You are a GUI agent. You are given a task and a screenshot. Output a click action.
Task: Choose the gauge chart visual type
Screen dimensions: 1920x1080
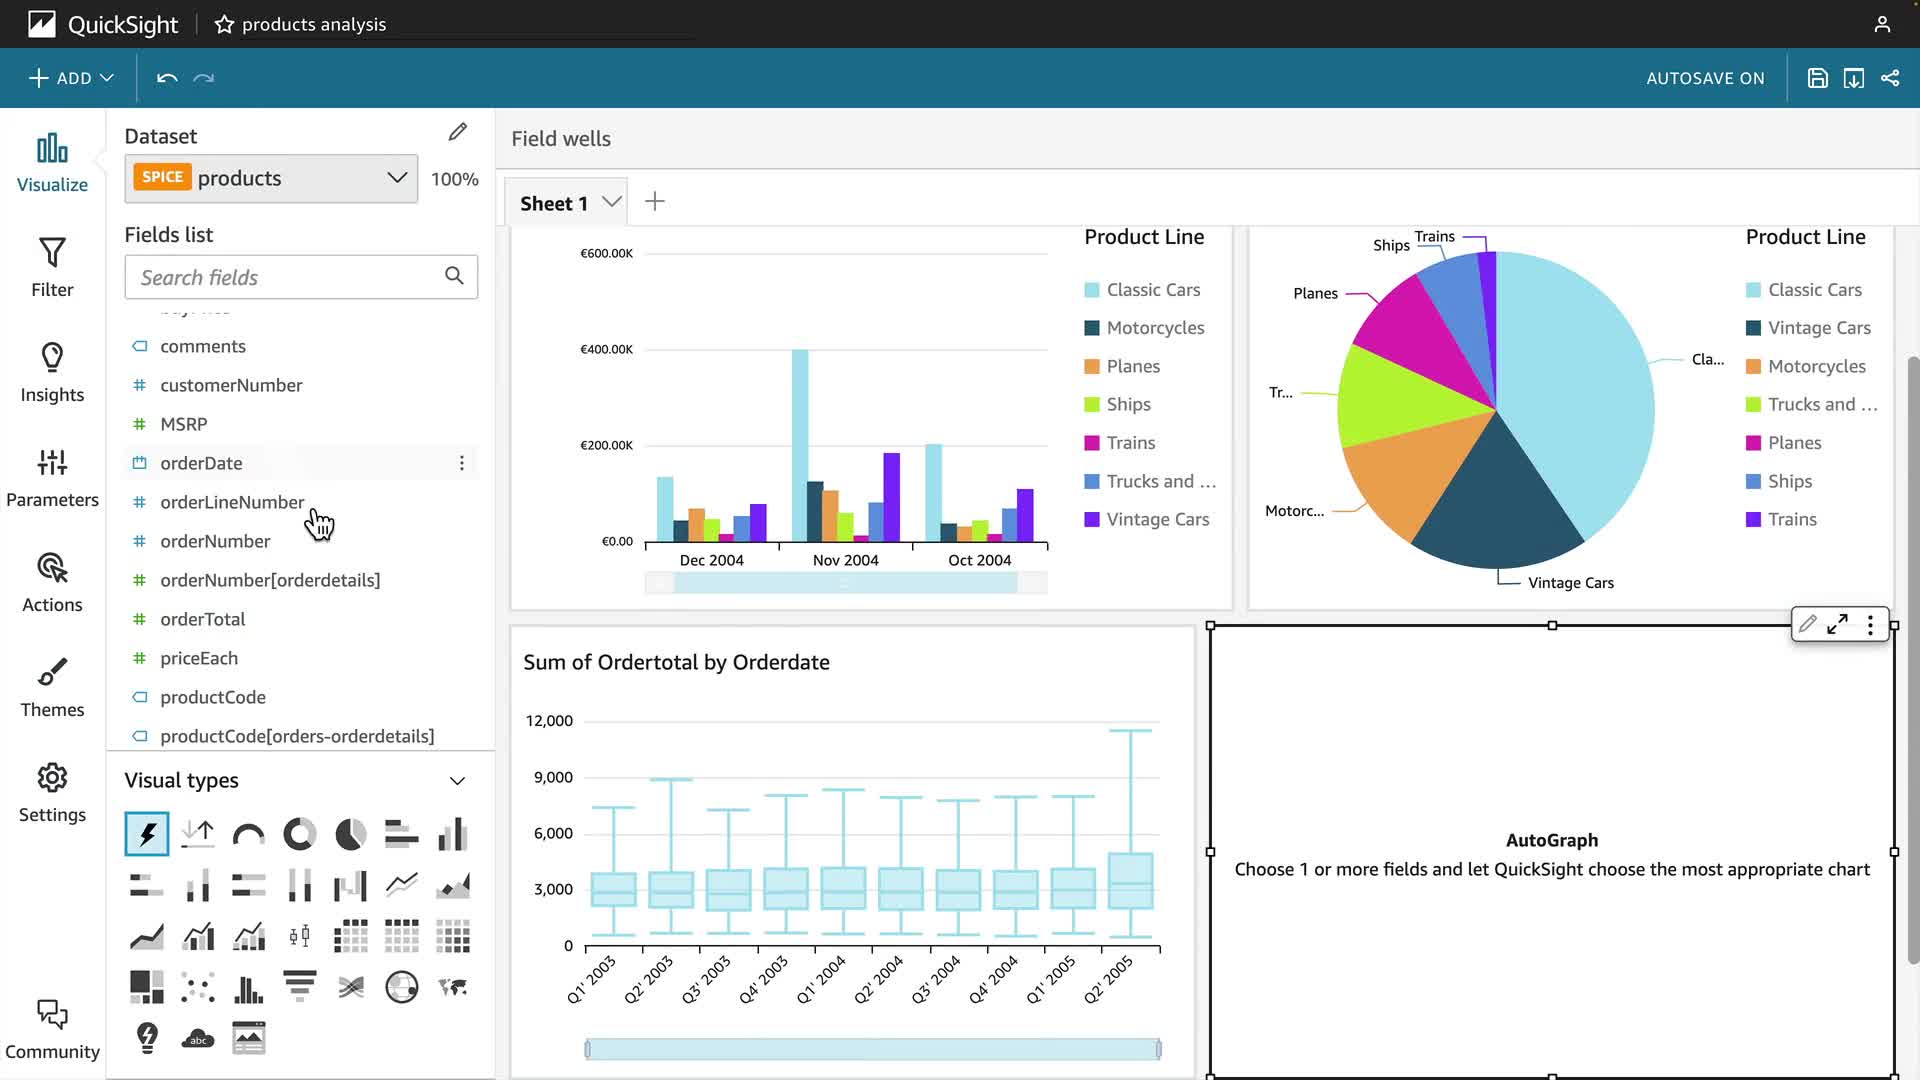click(248, 834)
